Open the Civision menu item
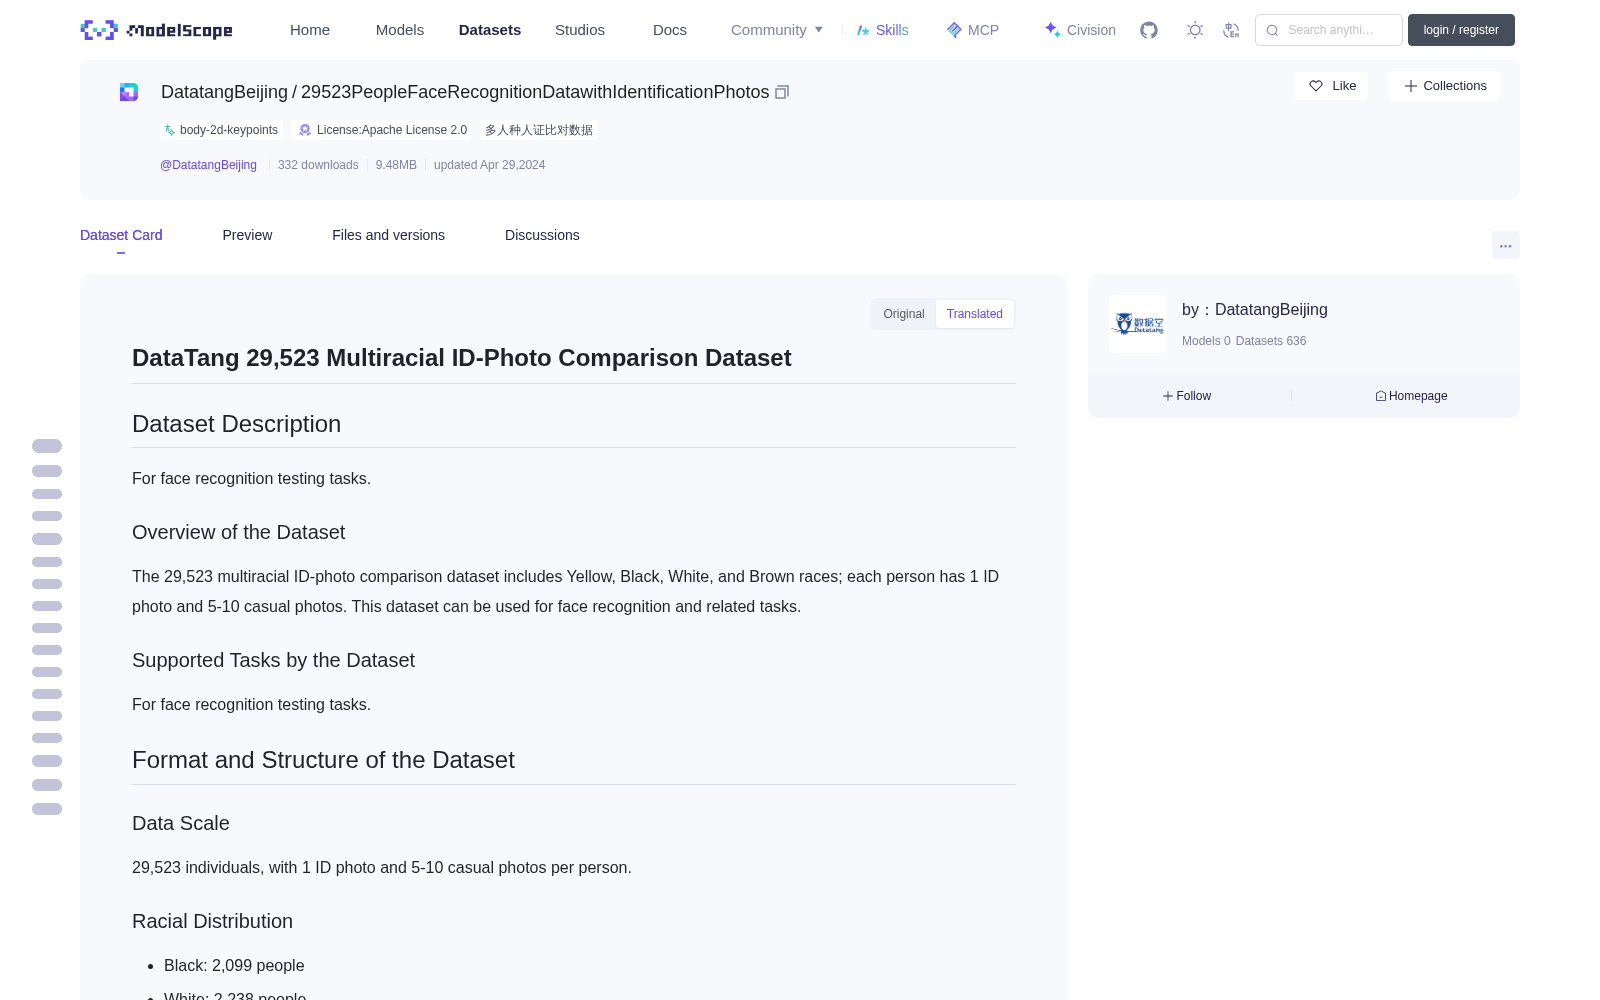Image resolution: width=1600 pixels, height=1000 pixels. point(1080,30)
